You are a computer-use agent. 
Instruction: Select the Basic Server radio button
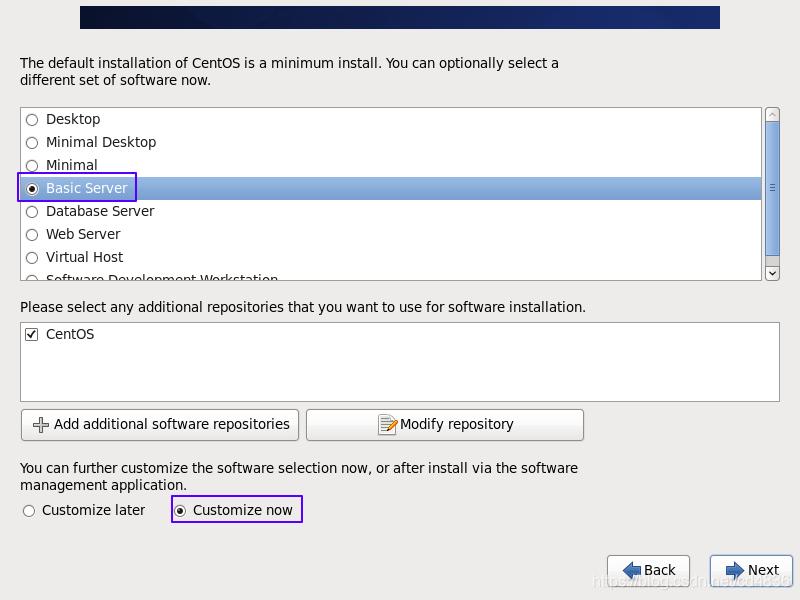pos(32,189)
